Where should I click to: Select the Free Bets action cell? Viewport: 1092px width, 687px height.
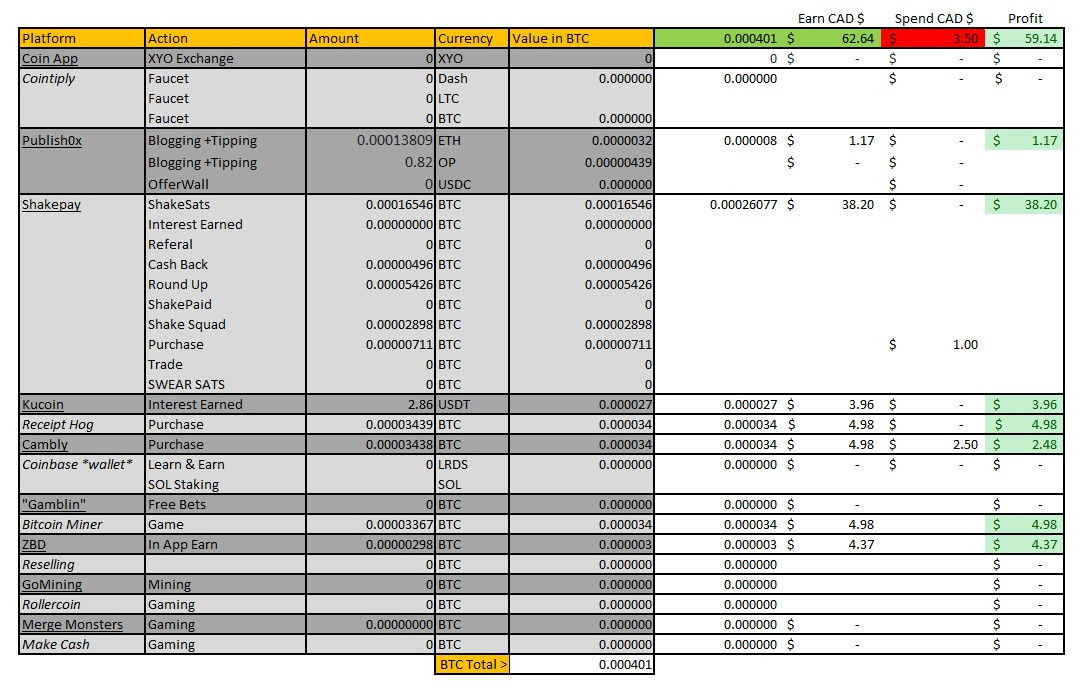point(226,504)
